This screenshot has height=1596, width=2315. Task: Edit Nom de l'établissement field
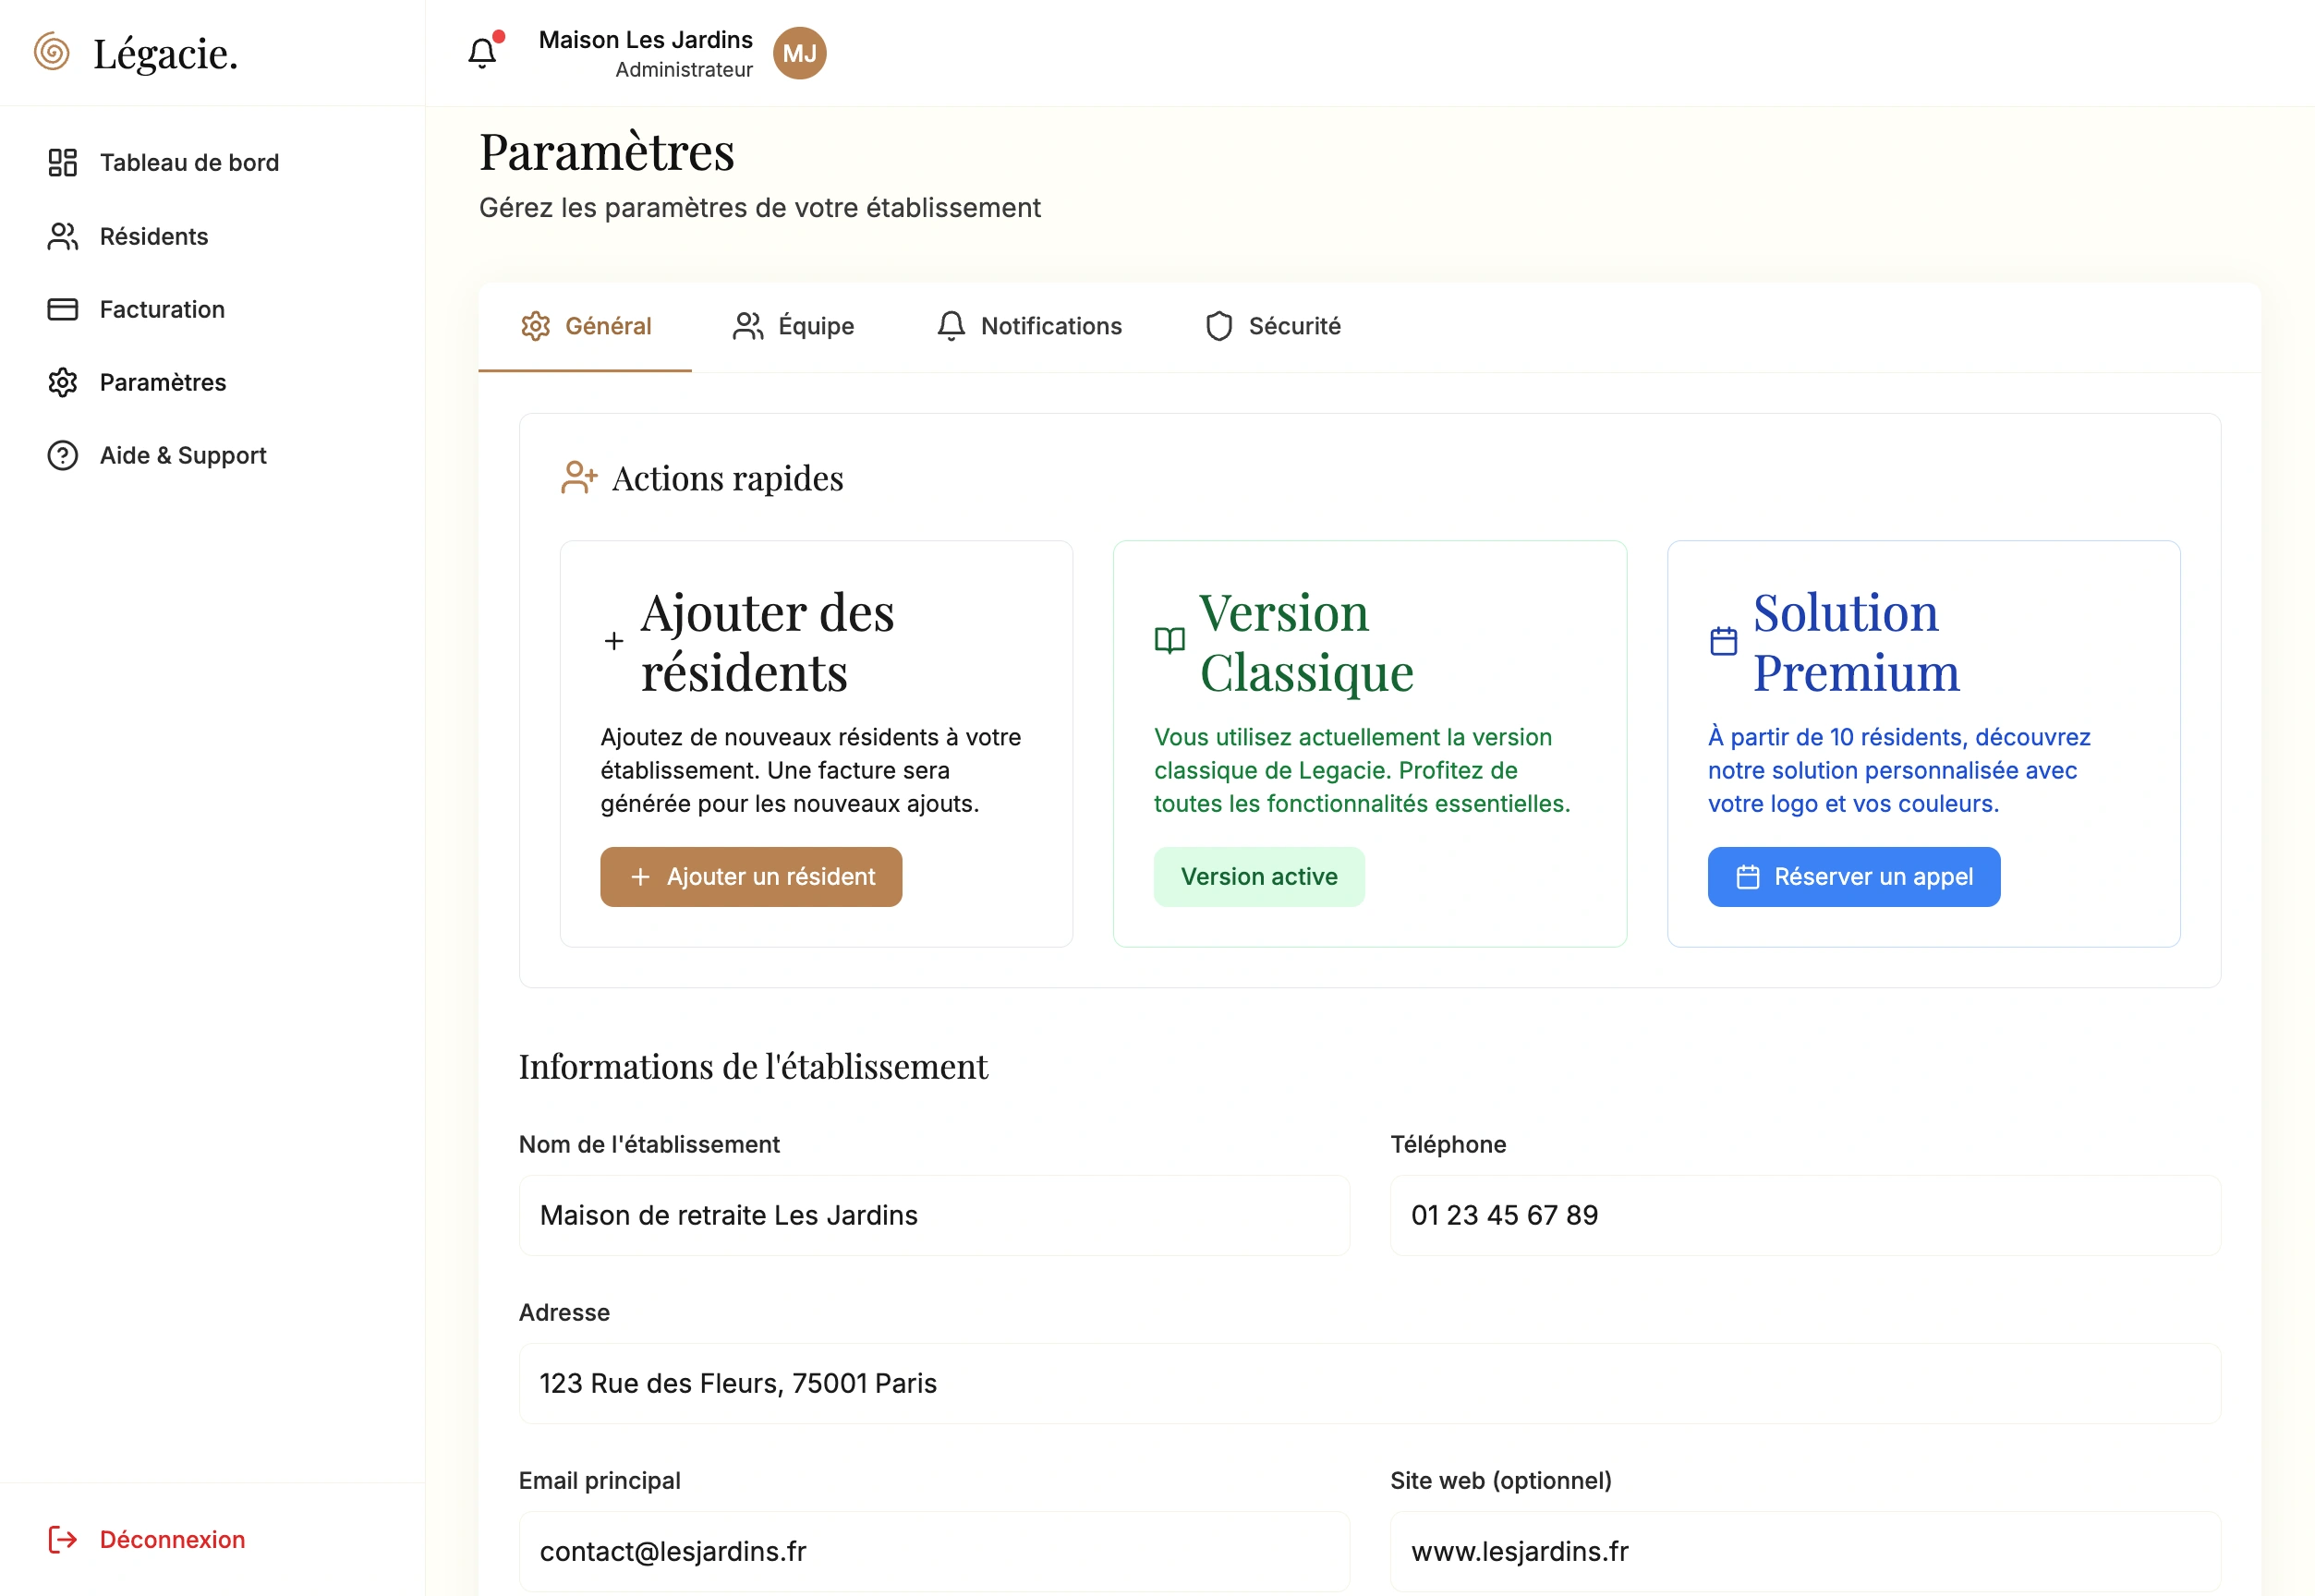[934, 1215]
